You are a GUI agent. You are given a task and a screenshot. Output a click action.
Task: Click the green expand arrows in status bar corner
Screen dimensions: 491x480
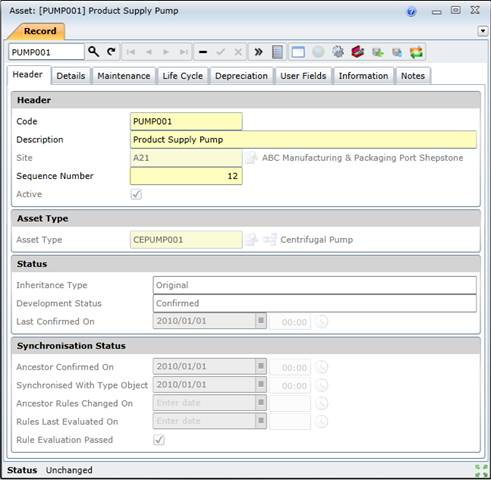(x=481, y=471)
